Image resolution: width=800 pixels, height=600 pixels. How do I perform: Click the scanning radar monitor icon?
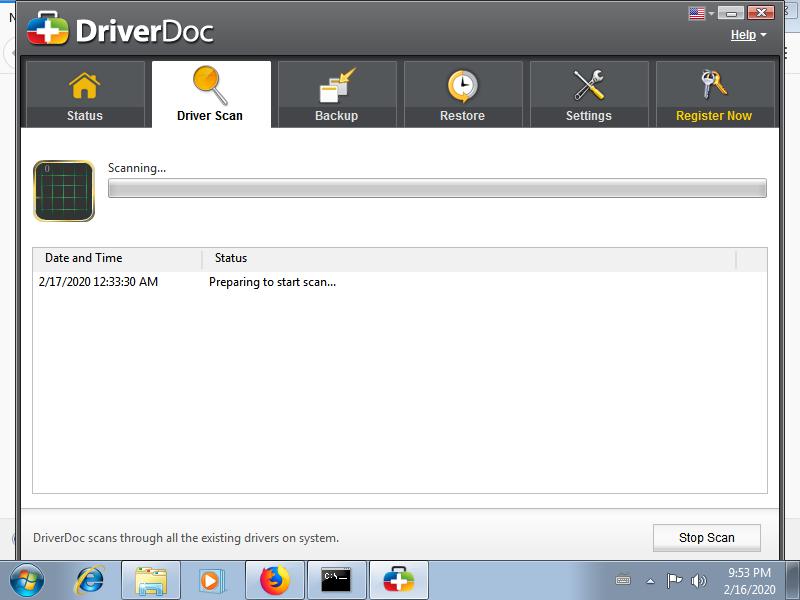(64, 191)
